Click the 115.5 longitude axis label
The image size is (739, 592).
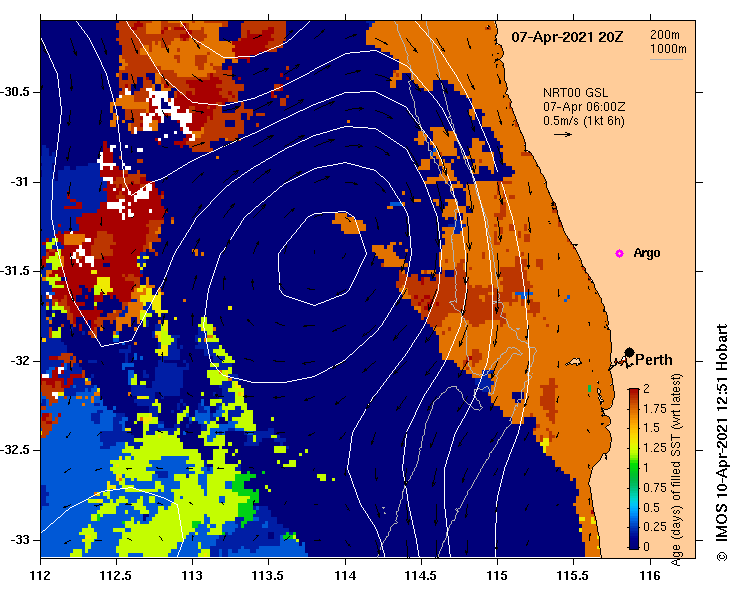click(x=573, y=576)
